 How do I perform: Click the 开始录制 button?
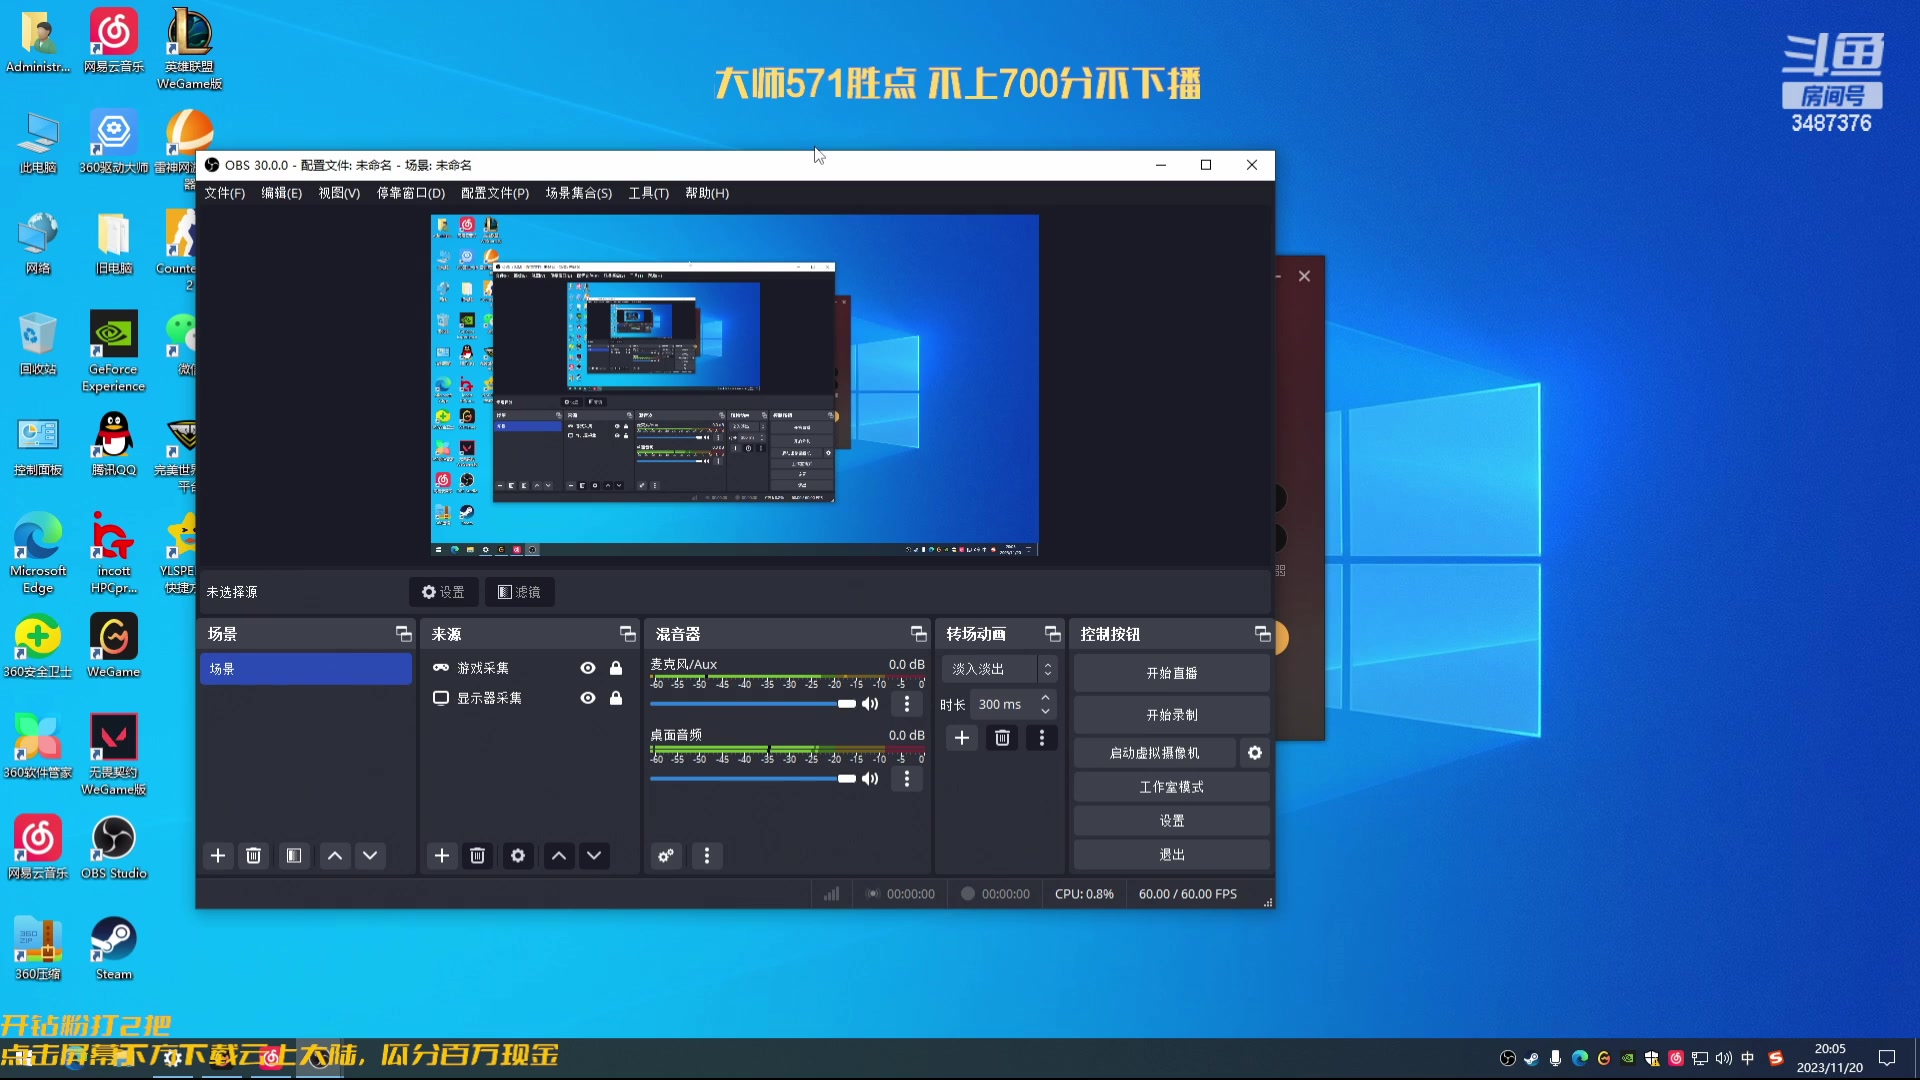click(1171, 715)
